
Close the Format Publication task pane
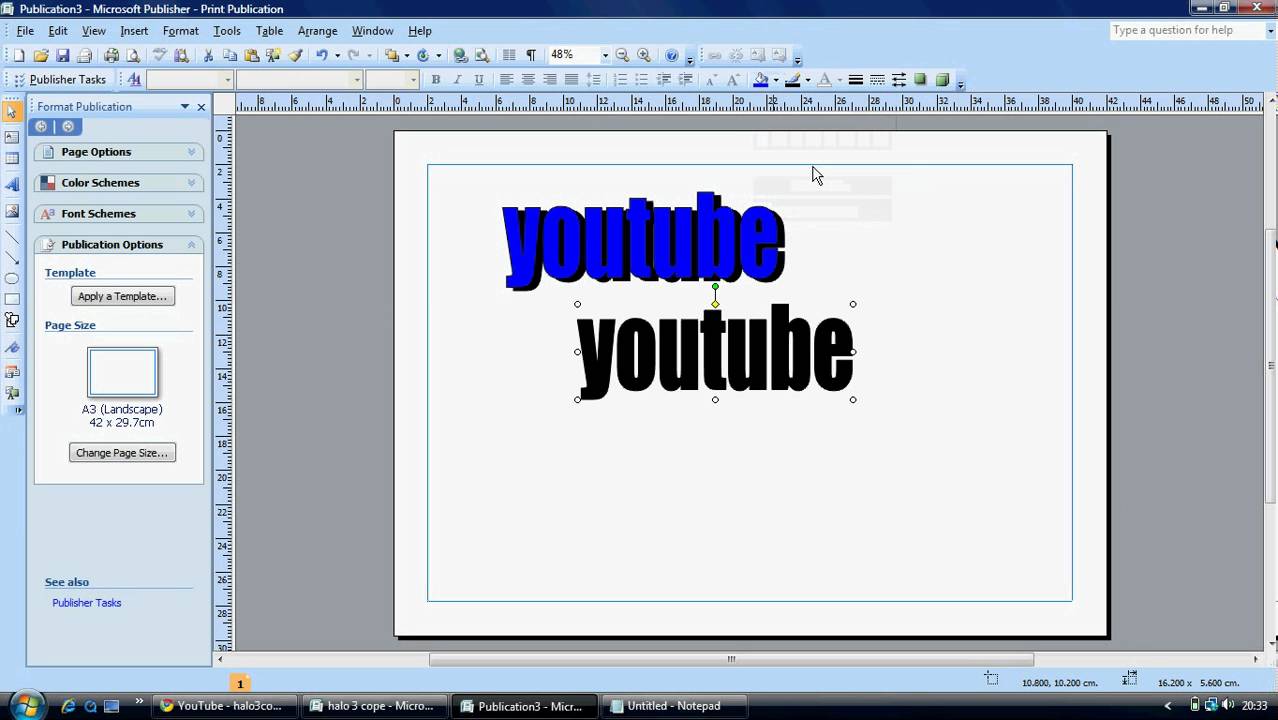coord(201,107)
